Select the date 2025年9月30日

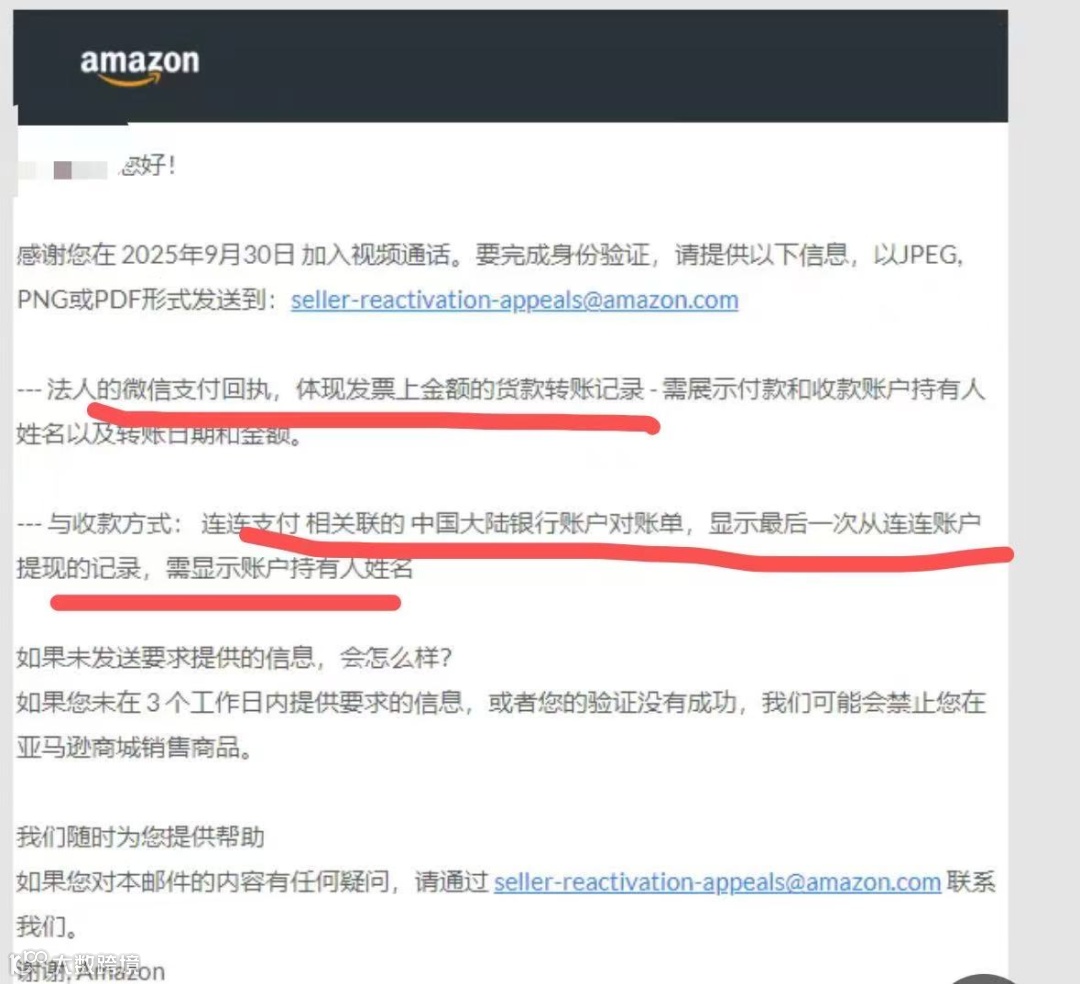click(209, 255)
